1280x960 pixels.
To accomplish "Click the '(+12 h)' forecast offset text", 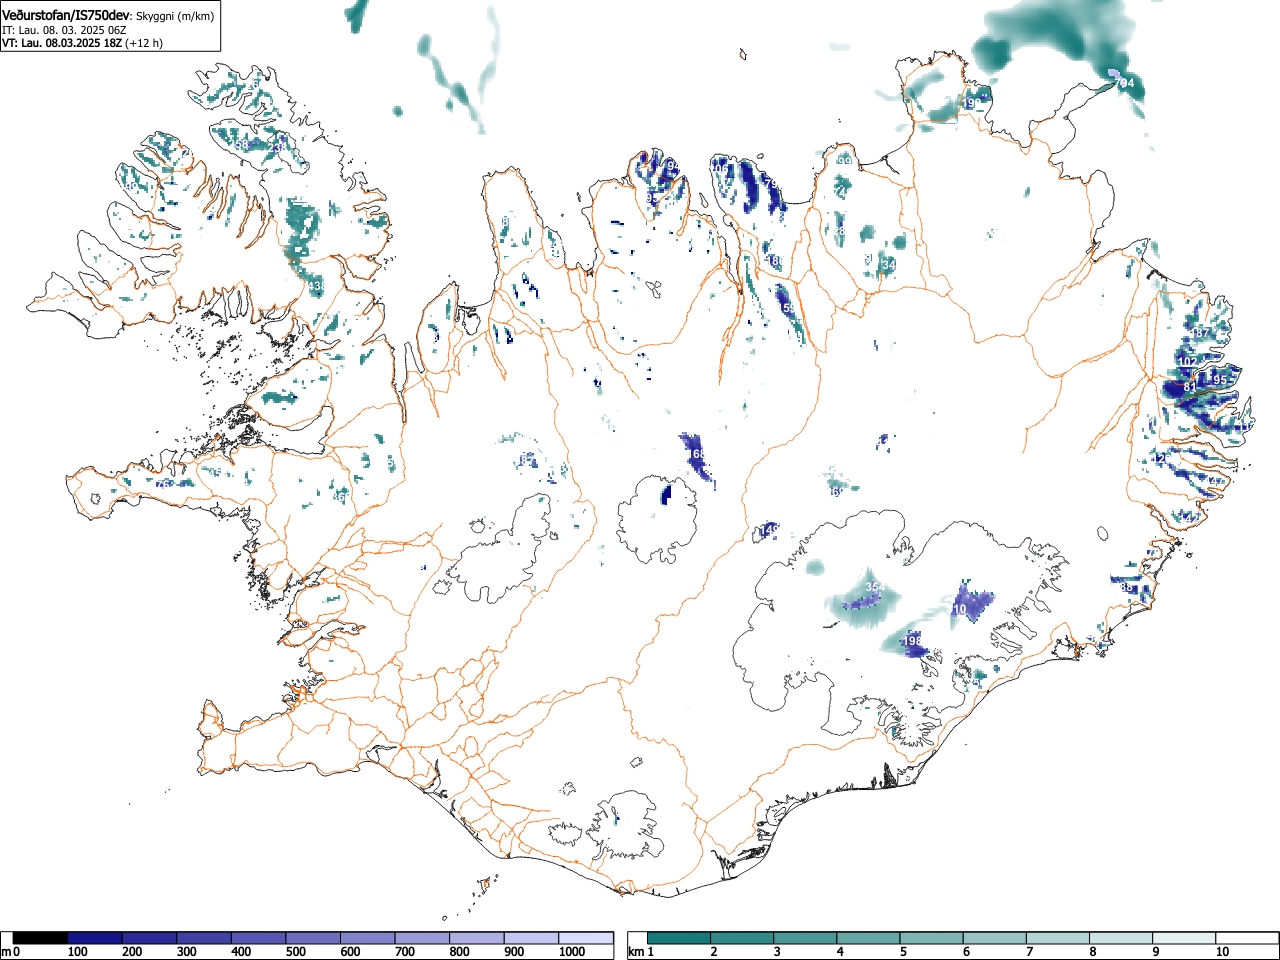I will [x=144, y=43].
